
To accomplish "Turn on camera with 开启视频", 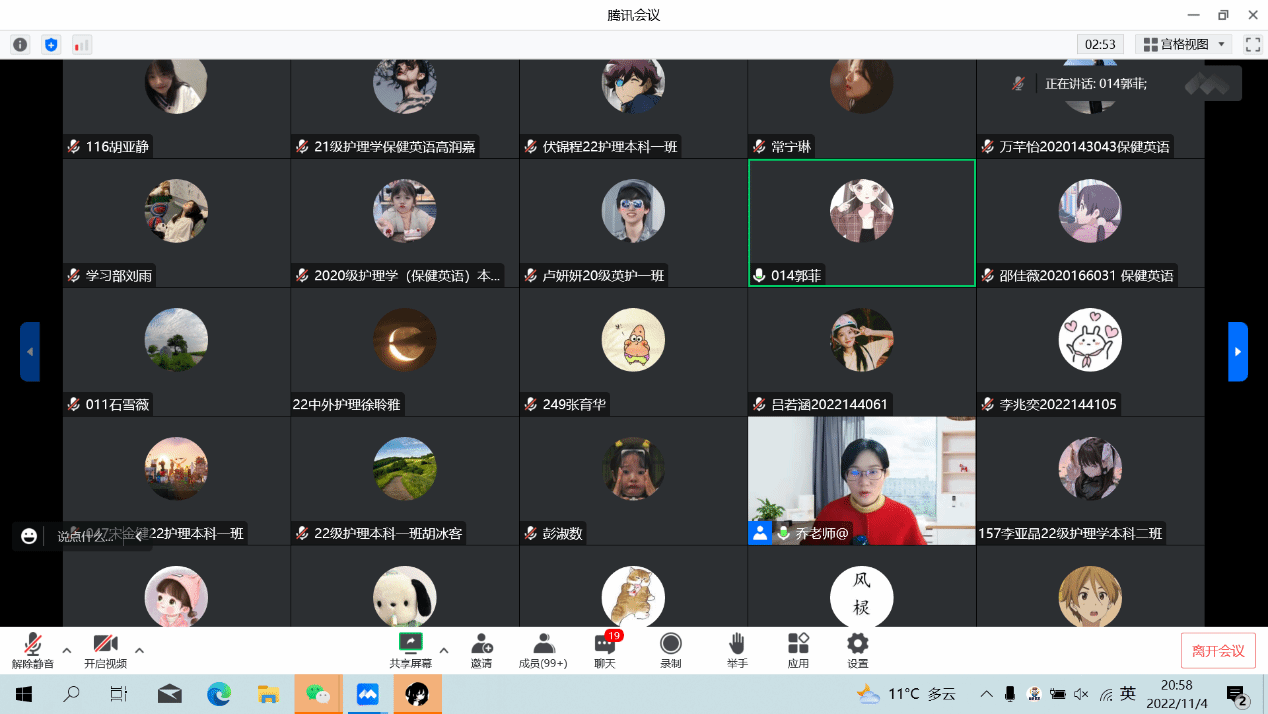I will click(105, 649).
